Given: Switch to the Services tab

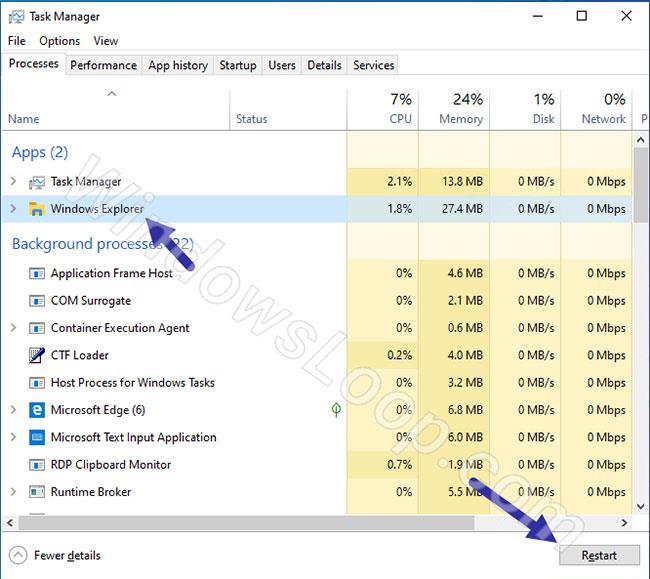Looking at the screenshot, I should point(374,65).
